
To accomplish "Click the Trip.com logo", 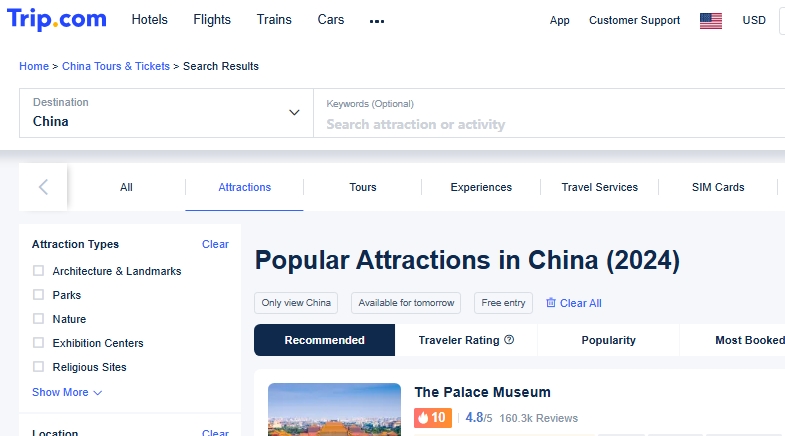I will (x=57, y=20).
